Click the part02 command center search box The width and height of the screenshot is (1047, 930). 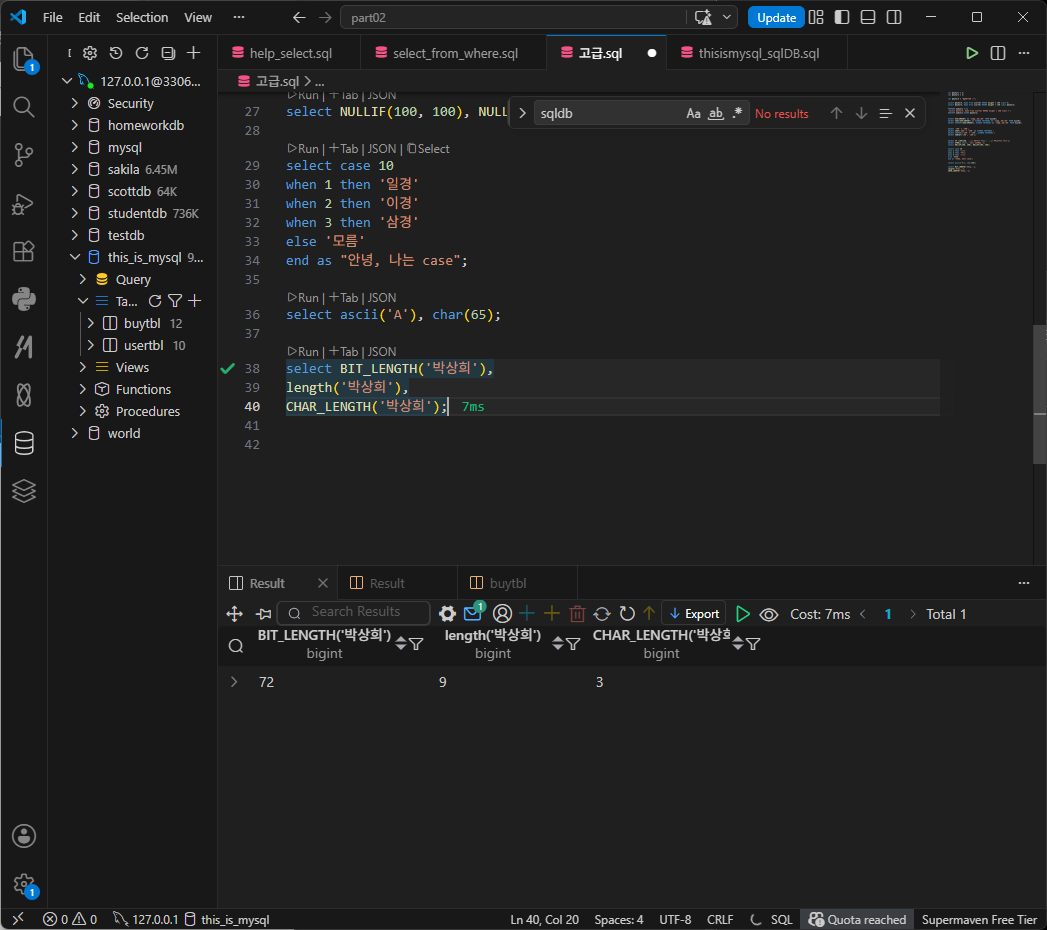[x=514, y=17]
